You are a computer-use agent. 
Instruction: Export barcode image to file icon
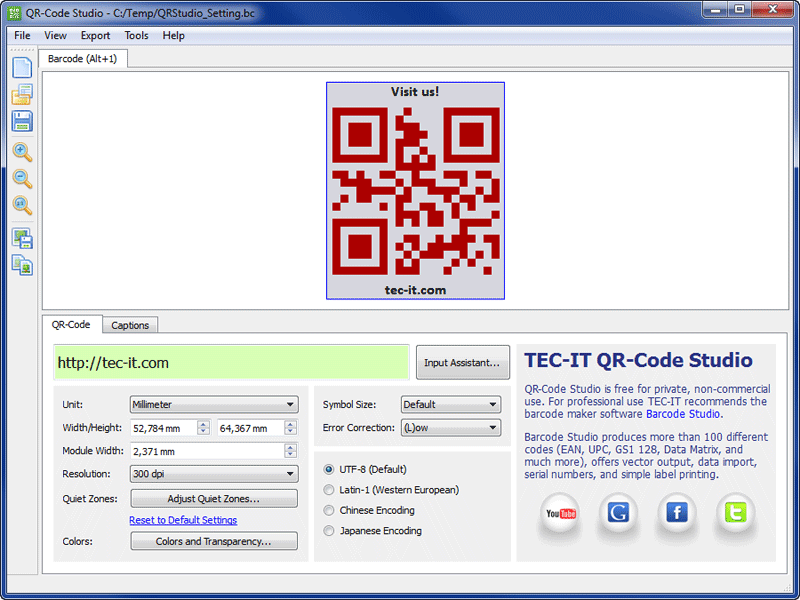(22, 238)
